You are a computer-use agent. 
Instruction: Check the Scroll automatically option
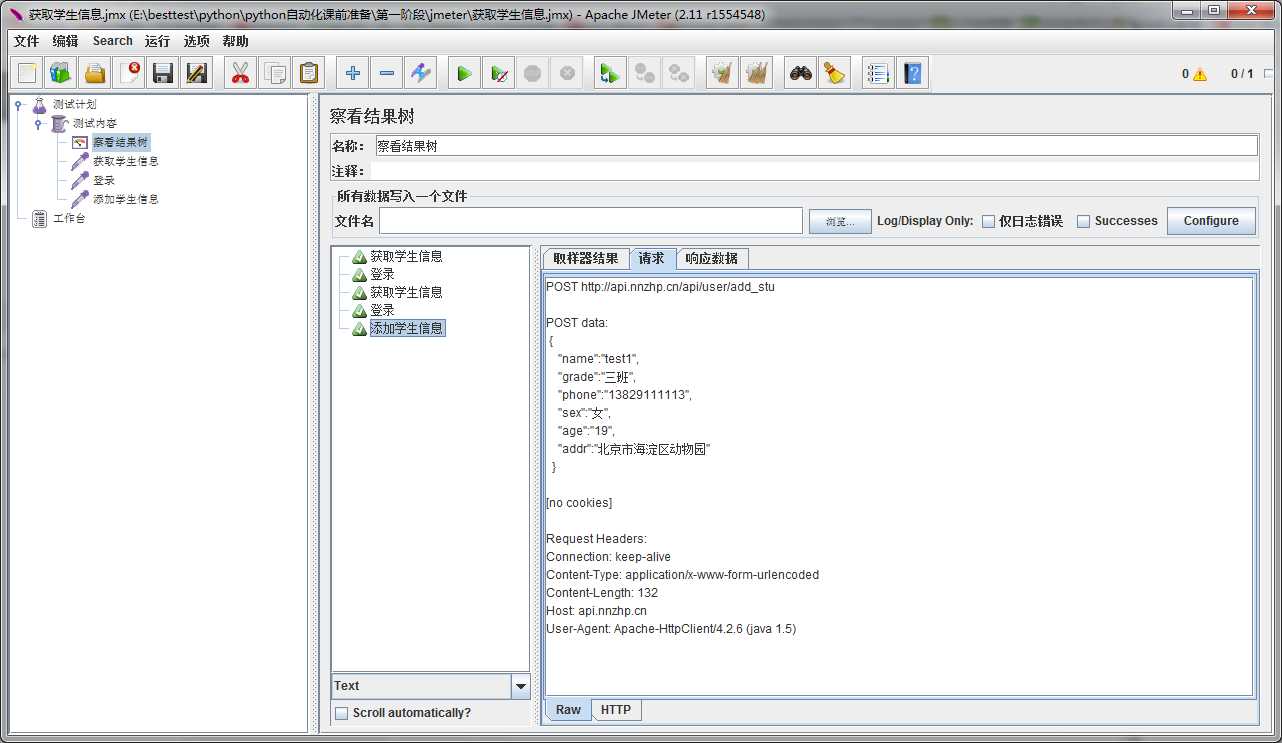(342, 713)
